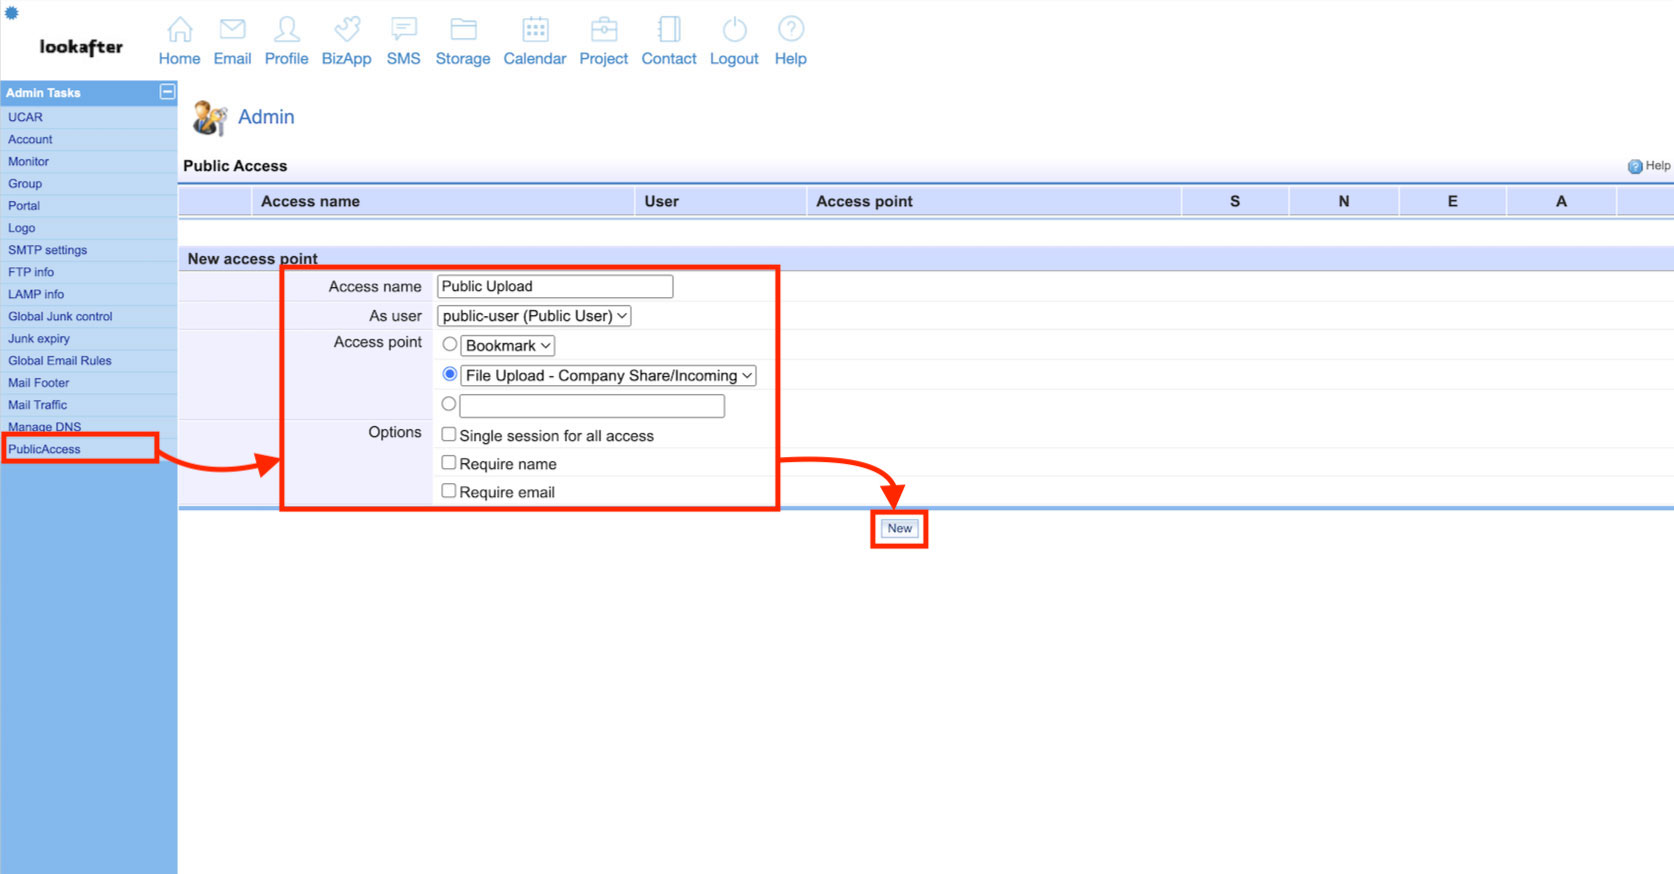This screenshot has width=1674, height=874.
Task: Collapse the Admin Tasks panel
Action: pyautogui.click(x=167, y=92)
